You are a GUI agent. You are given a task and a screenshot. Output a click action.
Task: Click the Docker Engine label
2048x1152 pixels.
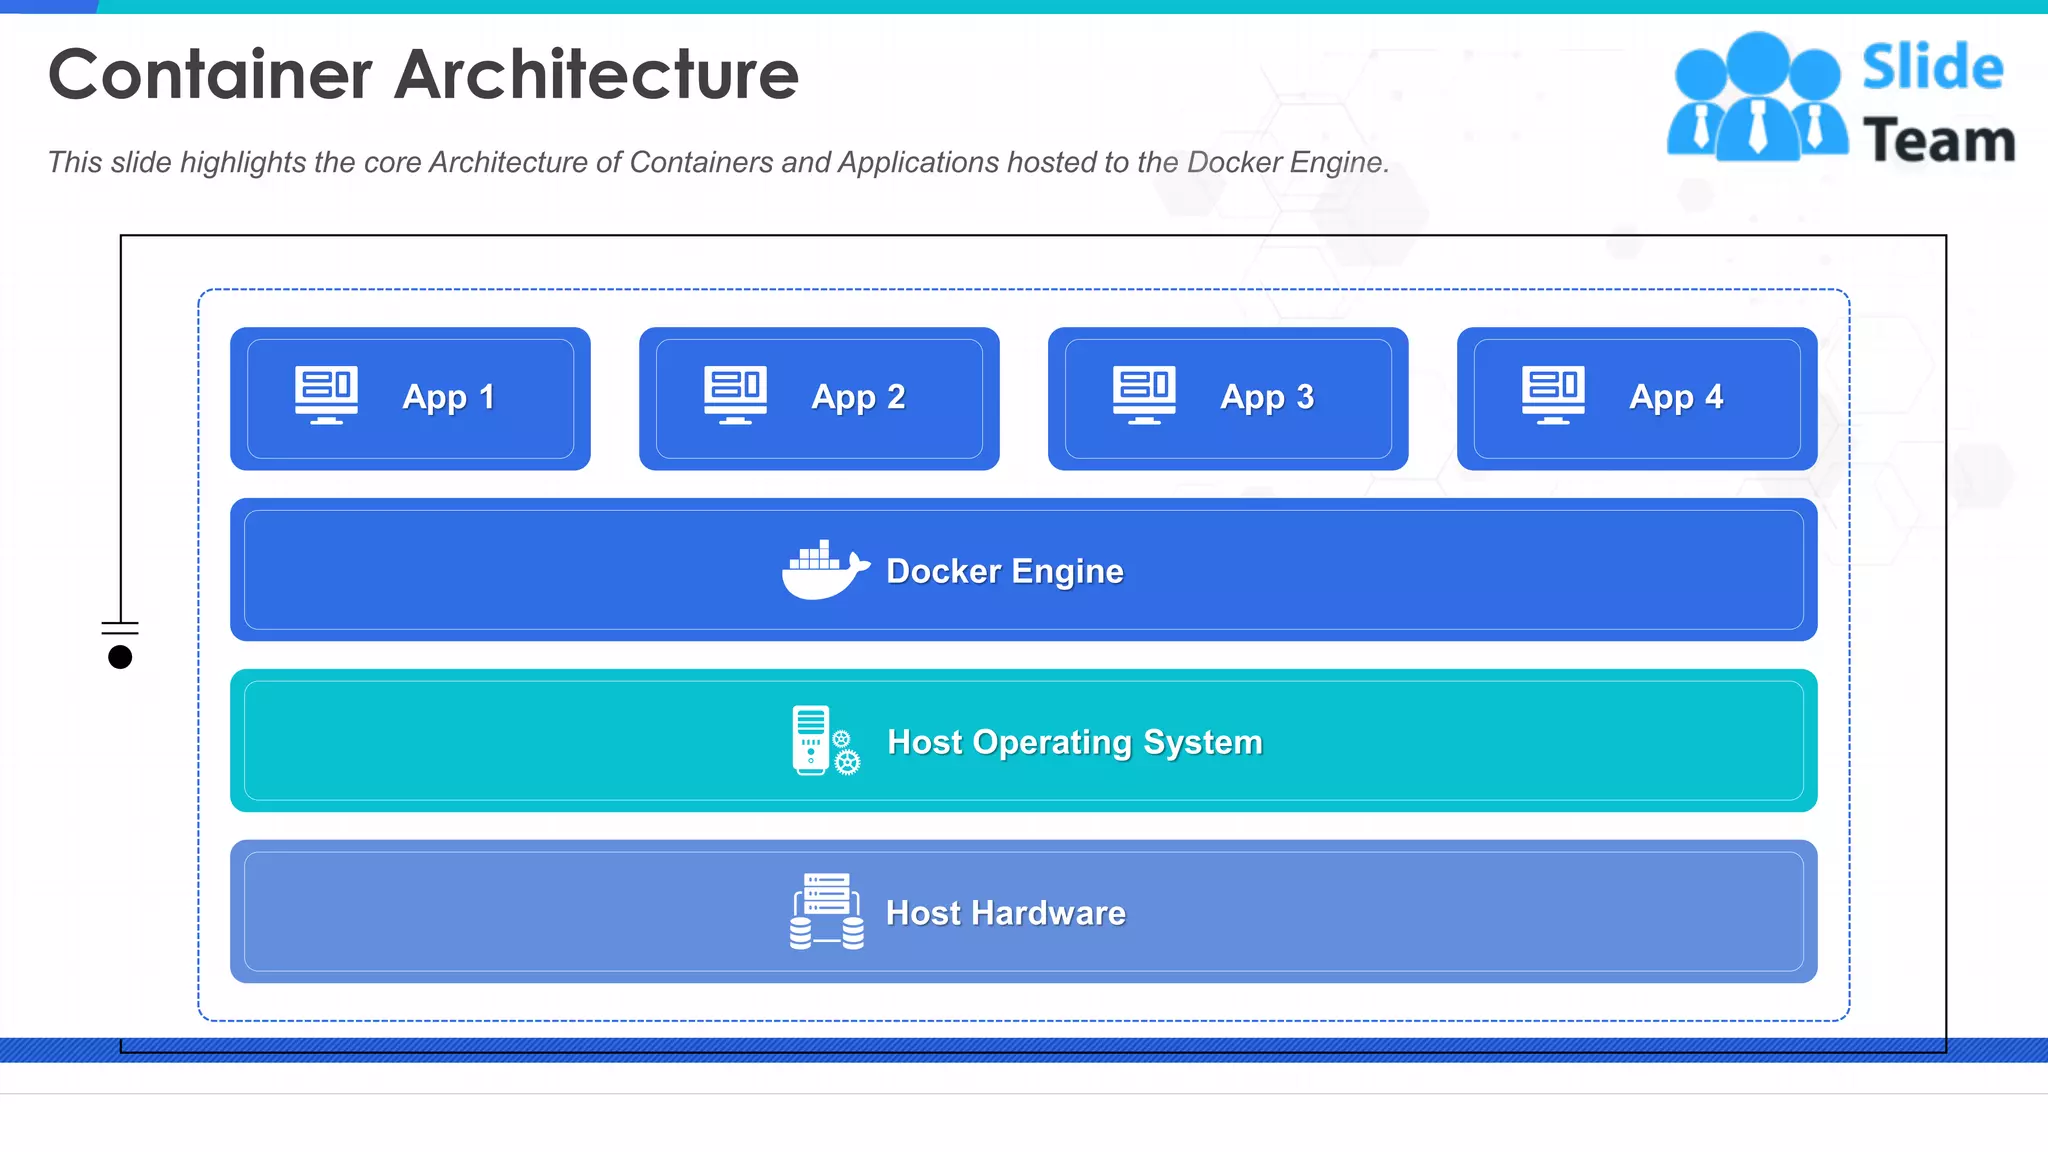(1005, 571)
